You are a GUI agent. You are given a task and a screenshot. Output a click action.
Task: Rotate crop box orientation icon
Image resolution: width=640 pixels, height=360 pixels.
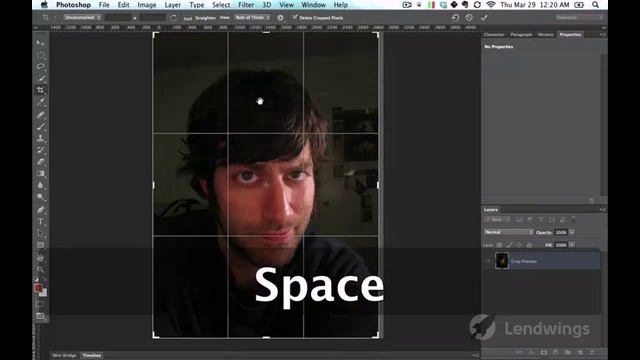point(173,18)
